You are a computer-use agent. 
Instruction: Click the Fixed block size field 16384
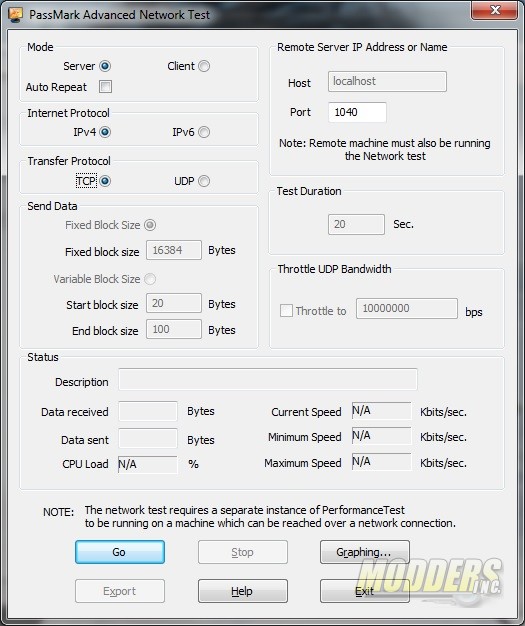click(x=174, y=250)
